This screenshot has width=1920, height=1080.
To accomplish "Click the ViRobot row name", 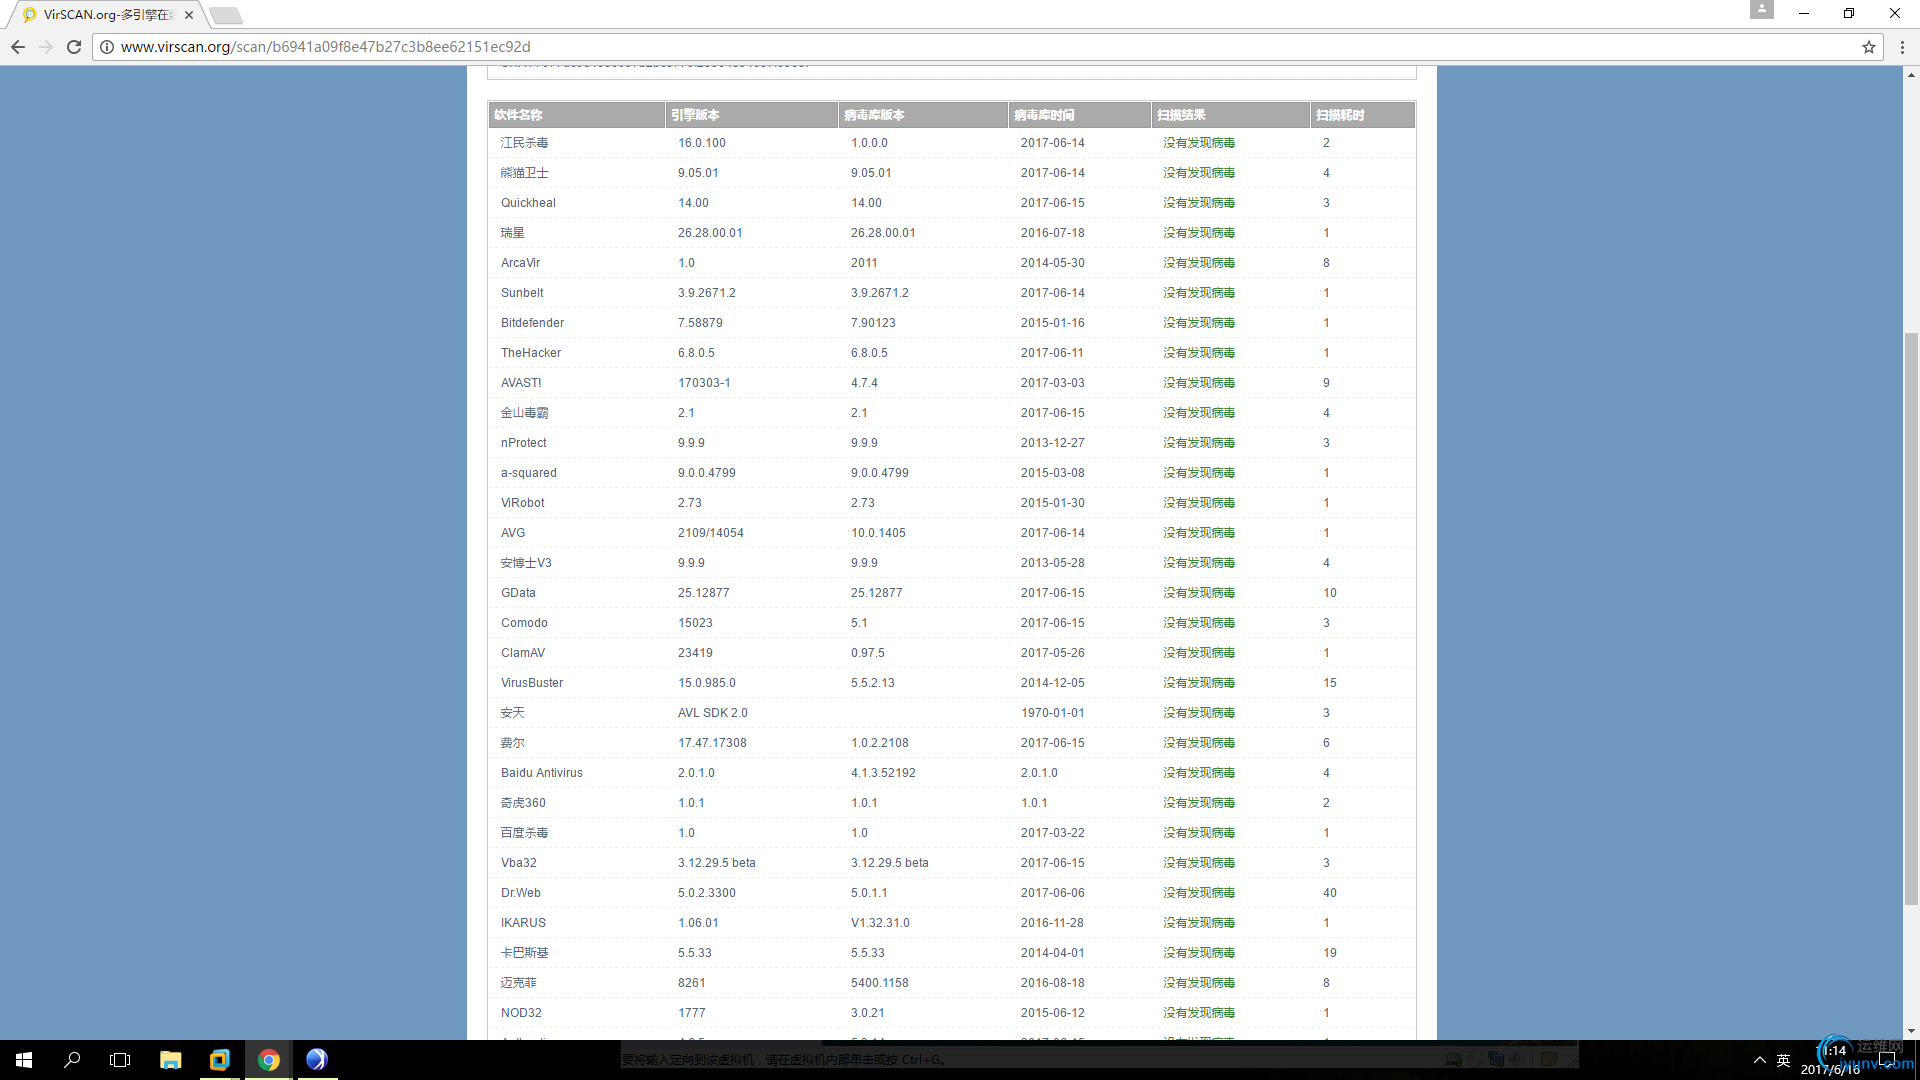I will tap(522, 503).
